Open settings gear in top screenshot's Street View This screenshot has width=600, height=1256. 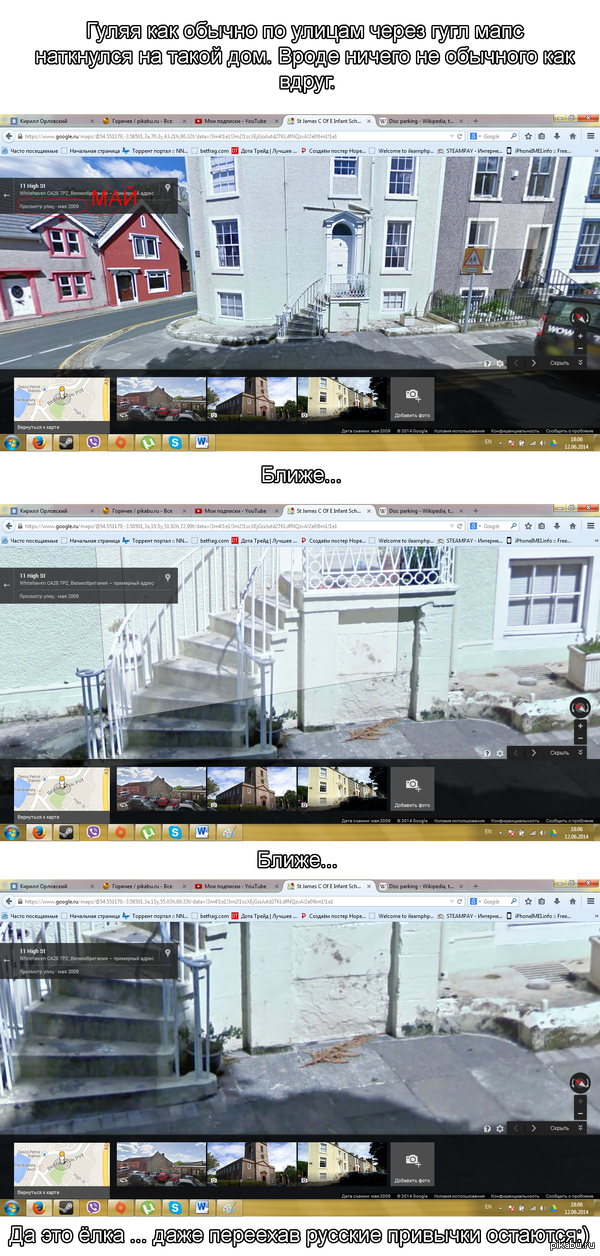[x=500, y=363]
